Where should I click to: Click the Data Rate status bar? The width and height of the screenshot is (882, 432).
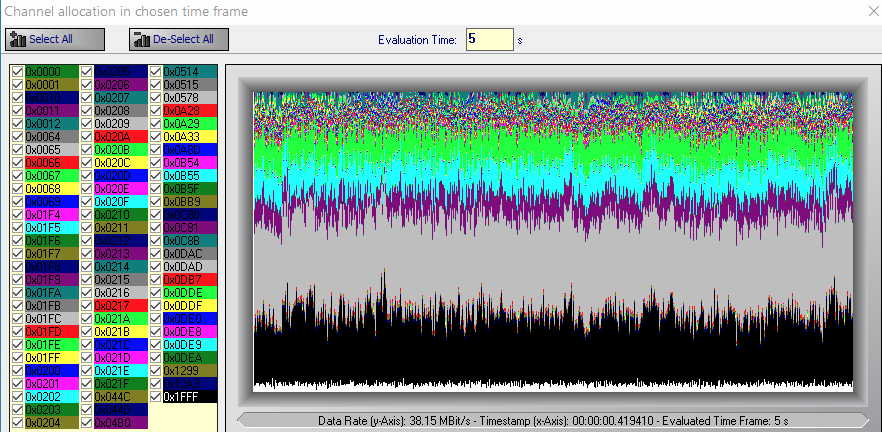click(552, 420)
